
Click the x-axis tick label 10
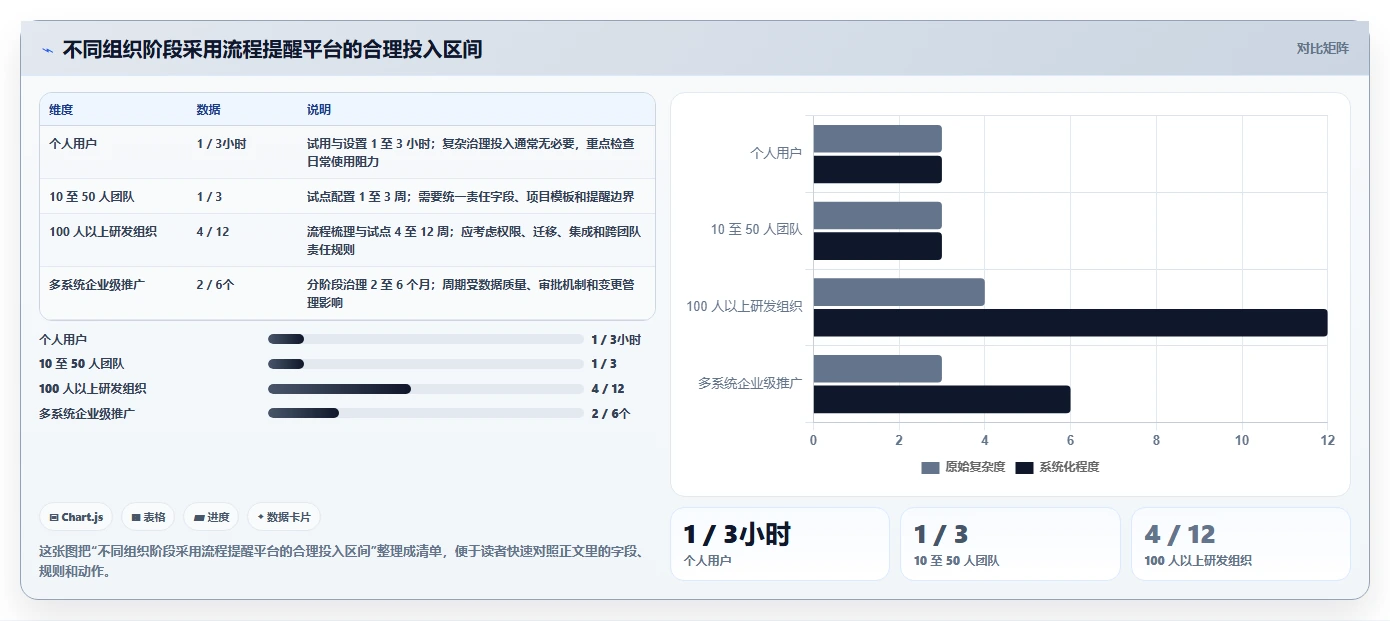click(1242, 440)
